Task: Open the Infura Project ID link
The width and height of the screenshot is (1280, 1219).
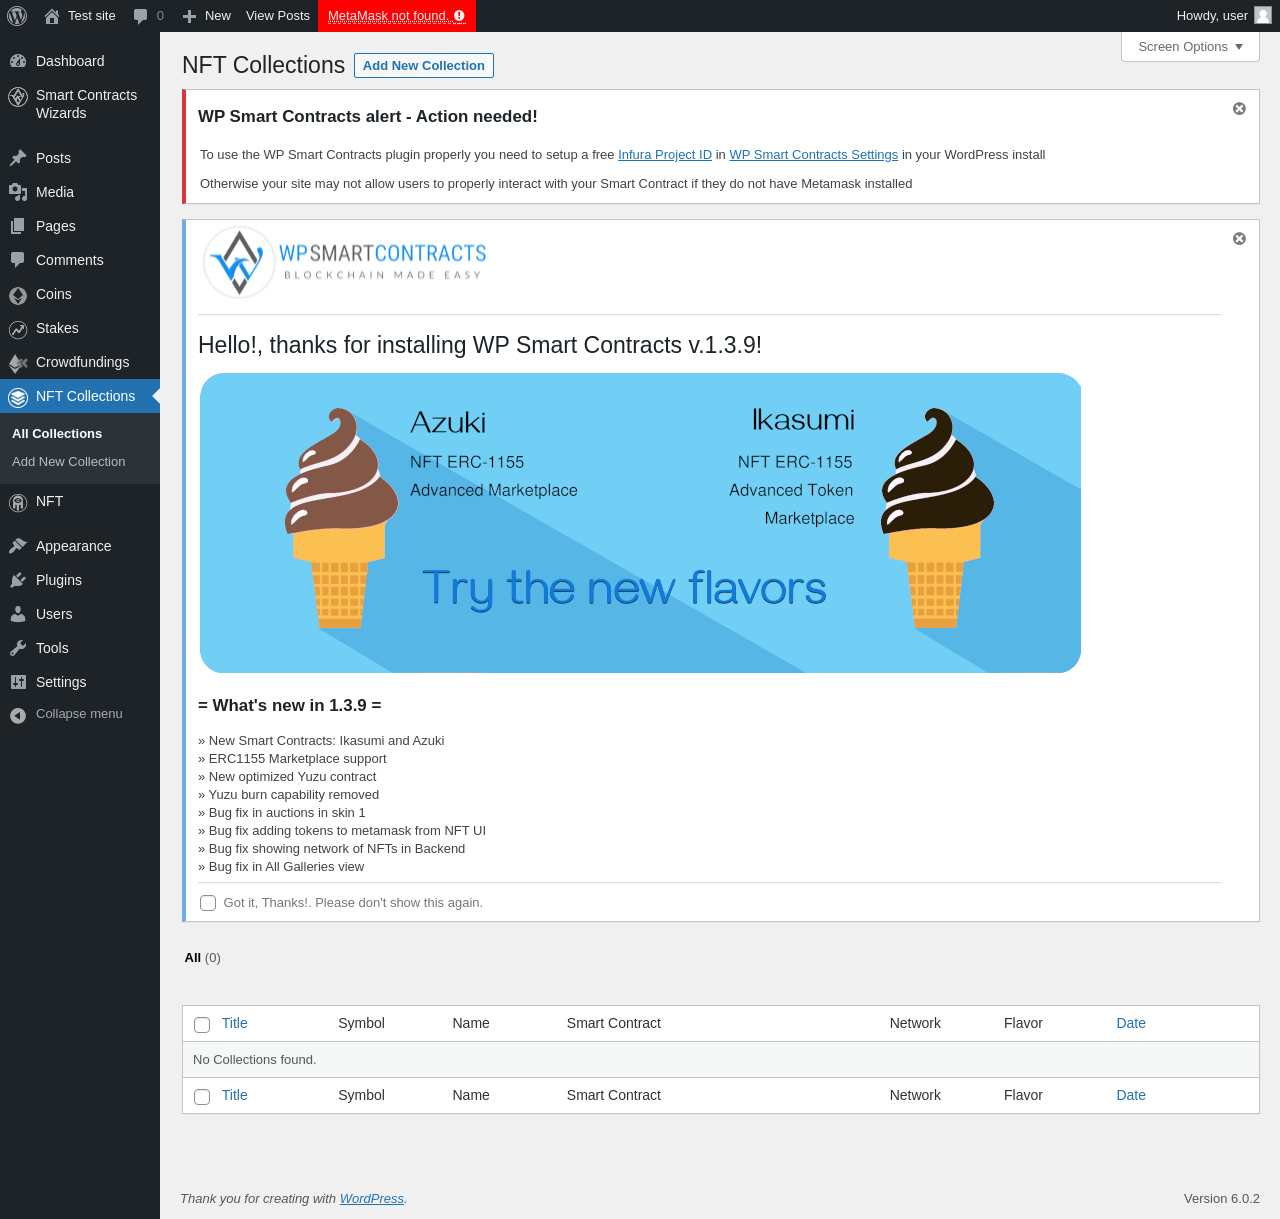Action: click(x=665, y=155)
